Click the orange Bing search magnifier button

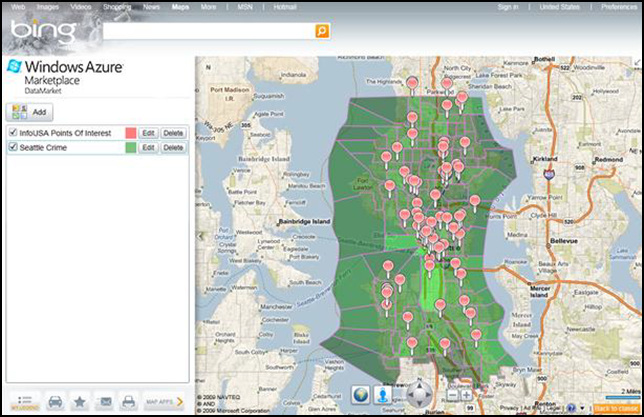point(322,31)
